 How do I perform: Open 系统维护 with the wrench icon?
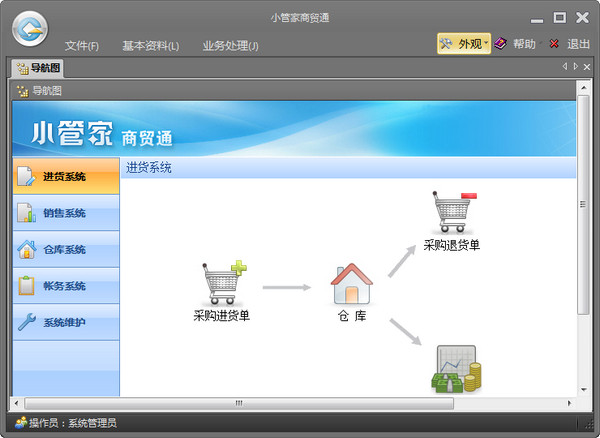tap(66, 322)
